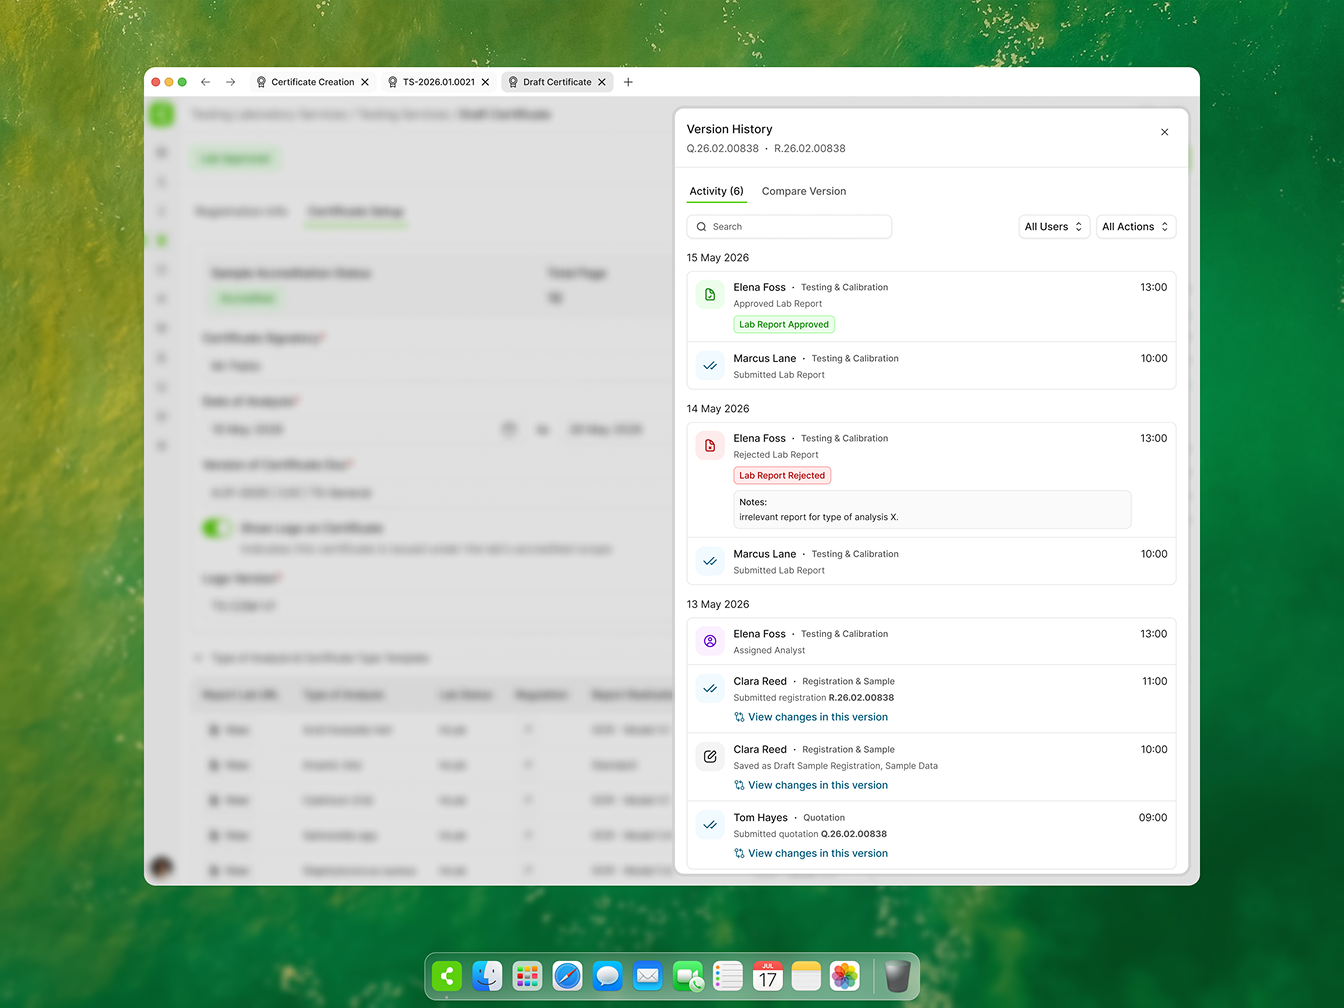Close the TS-2026.01.0021 tab
This screenshot has height=1008, width=1344.
click(486, 82)
